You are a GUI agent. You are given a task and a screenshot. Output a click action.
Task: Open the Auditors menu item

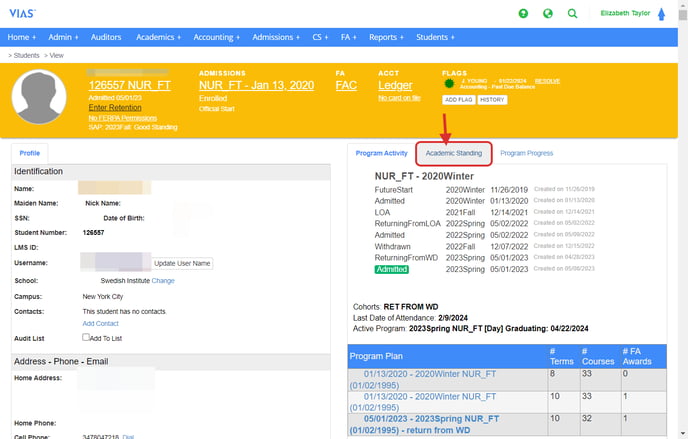point(106,37)
